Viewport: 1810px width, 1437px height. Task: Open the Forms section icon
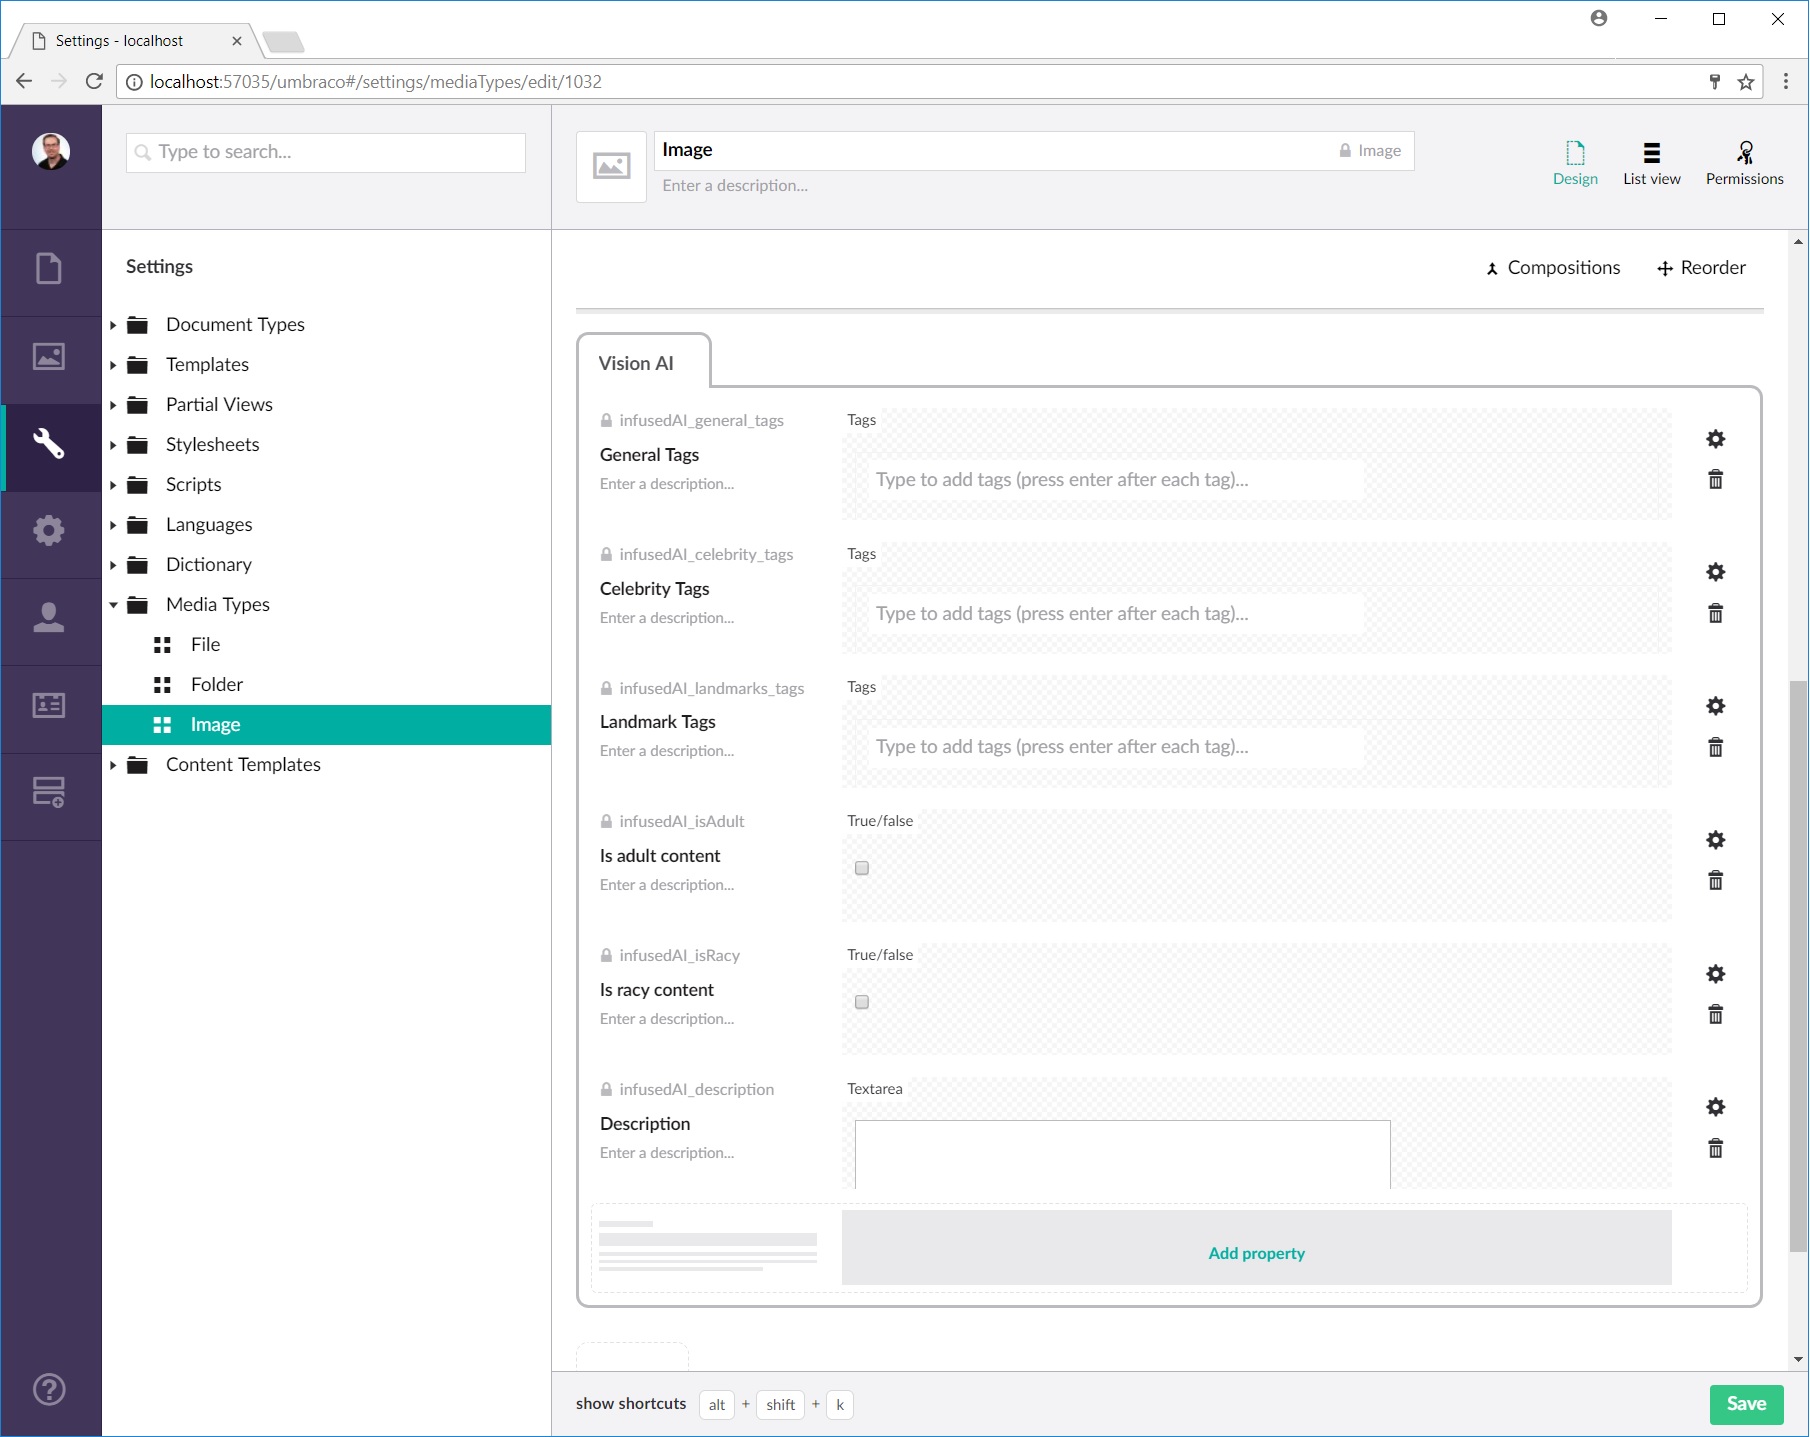click(49, 793)
